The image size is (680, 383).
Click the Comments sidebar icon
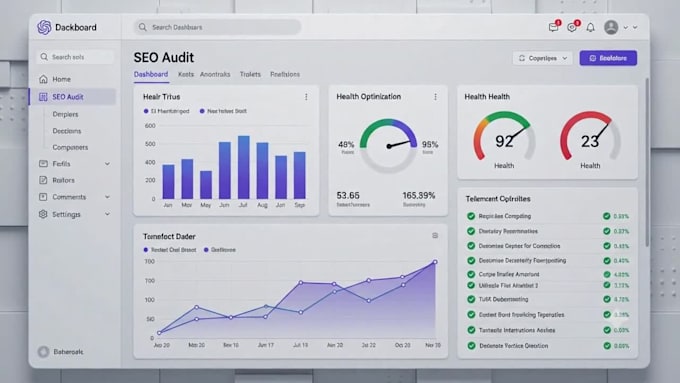click(x=43, y=197)
